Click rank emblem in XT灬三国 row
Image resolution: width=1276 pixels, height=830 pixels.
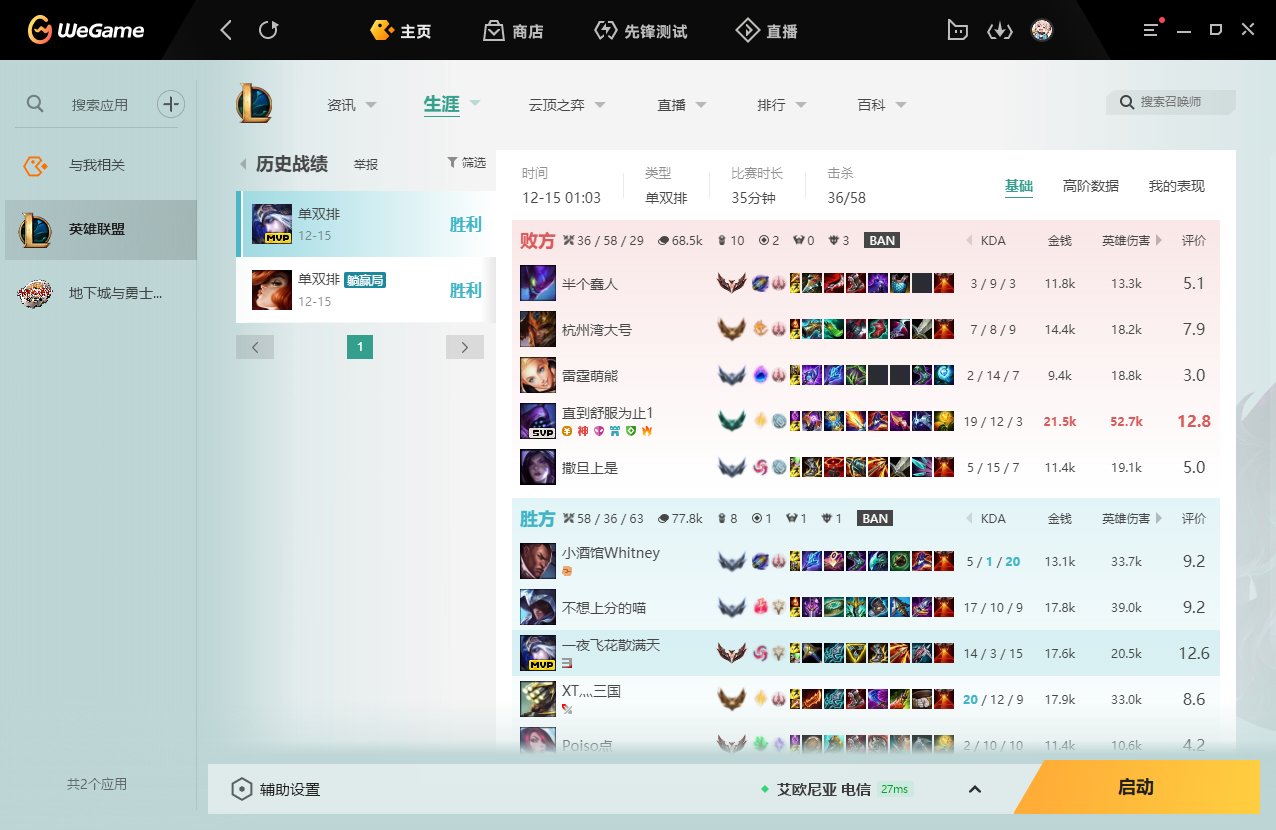tap(732, 699)
